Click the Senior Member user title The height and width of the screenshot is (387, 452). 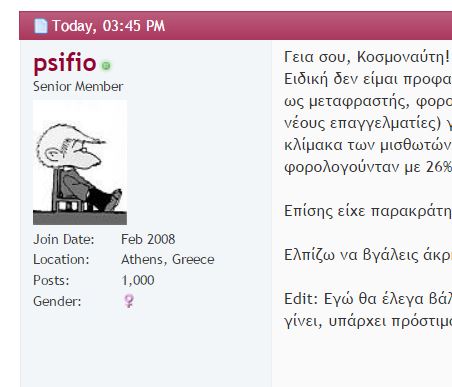(78, 87)
